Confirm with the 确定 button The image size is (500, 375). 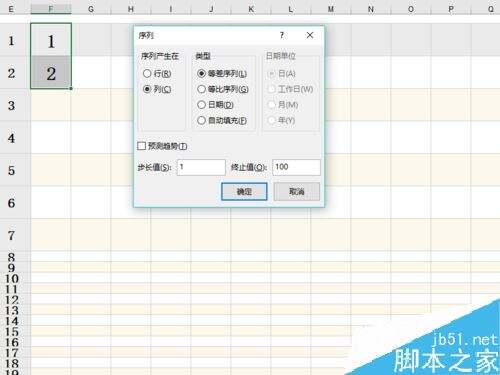244,191
